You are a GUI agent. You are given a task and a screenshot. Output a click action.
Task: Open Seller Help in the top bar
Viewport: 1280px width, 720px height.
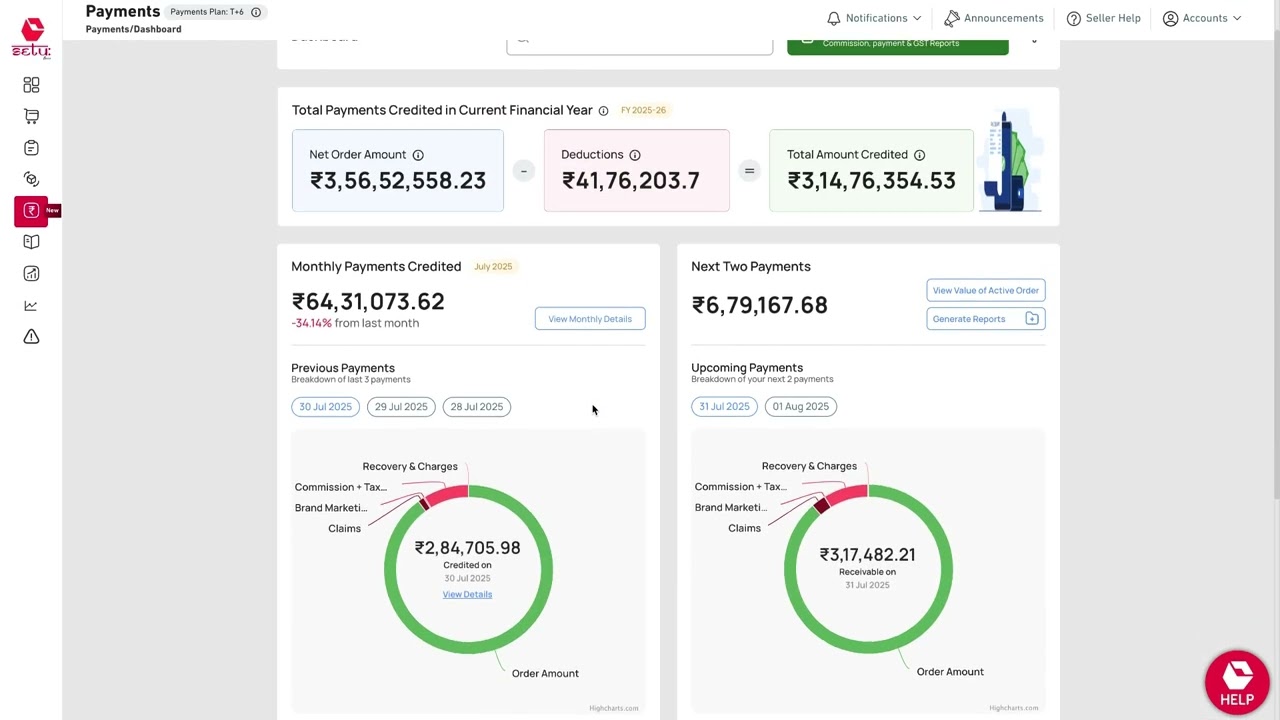[x=1103, y=18]
